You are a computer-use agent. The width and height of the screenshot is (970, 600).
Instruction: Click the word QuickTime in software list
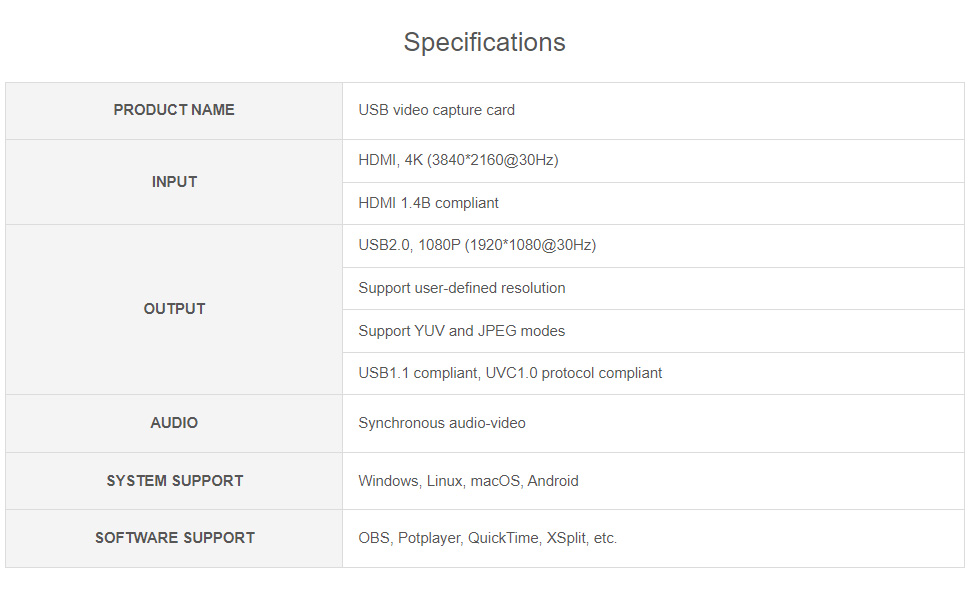(504, 538)
